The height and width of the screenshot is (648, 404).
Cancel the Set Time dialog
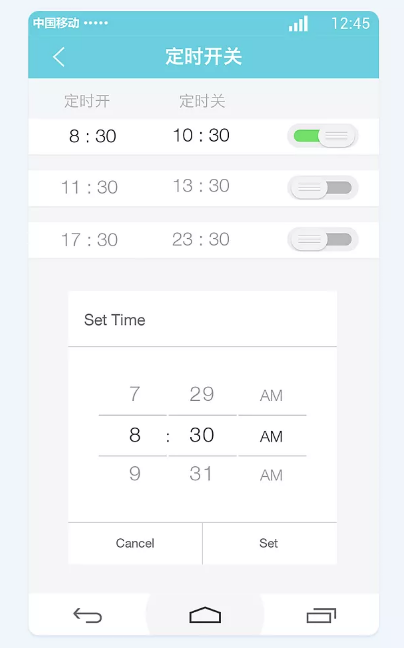tap(135, 543)
